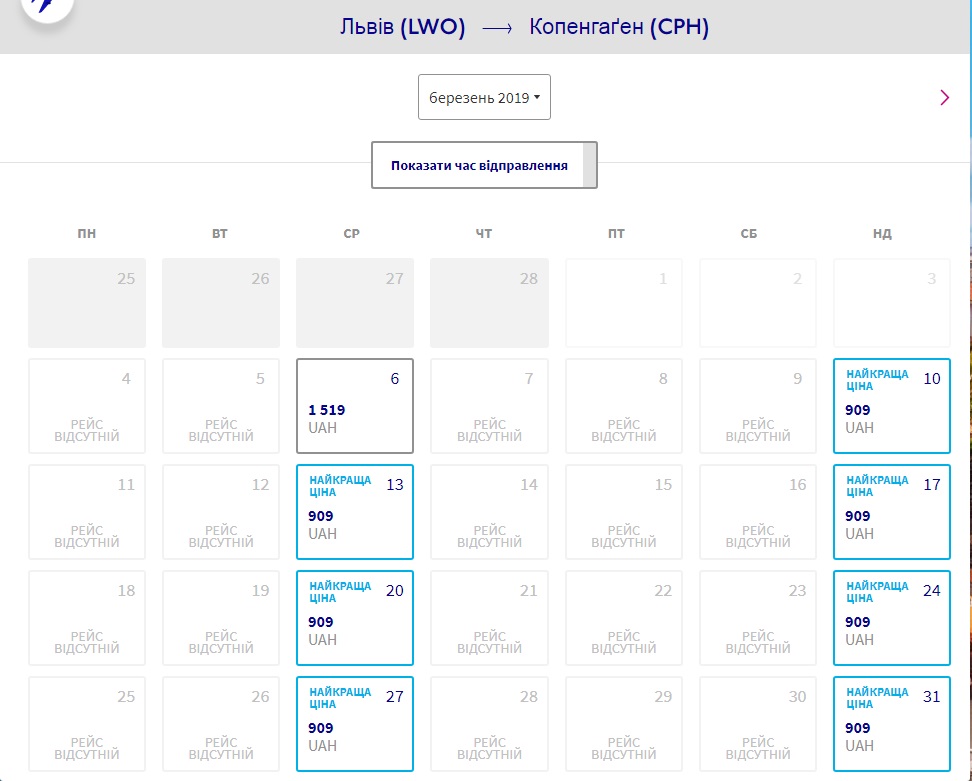This screenshot has width=972, height=781.
Task: Click the airline logo icon
Action: click(x=44, y=6)
